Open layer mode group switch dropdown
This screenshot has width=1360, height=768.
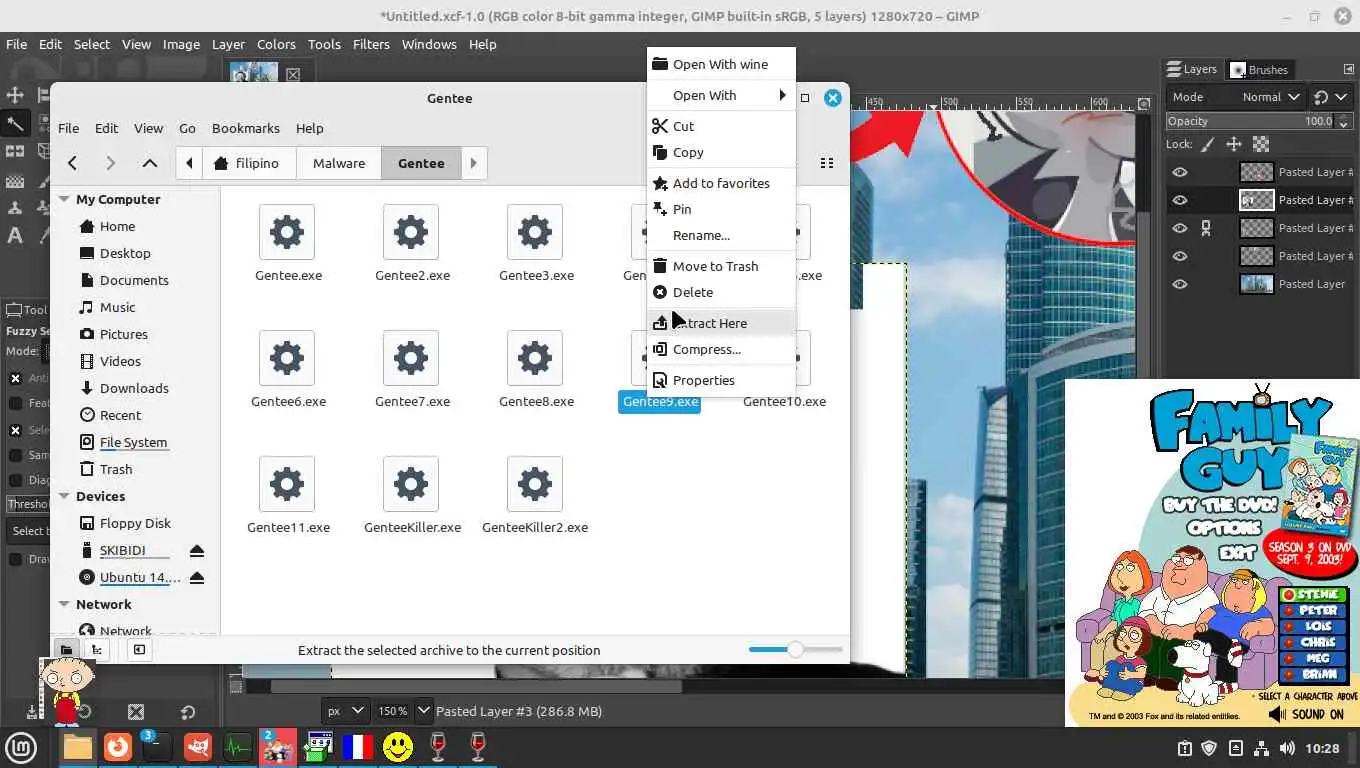coord(1329,97)
